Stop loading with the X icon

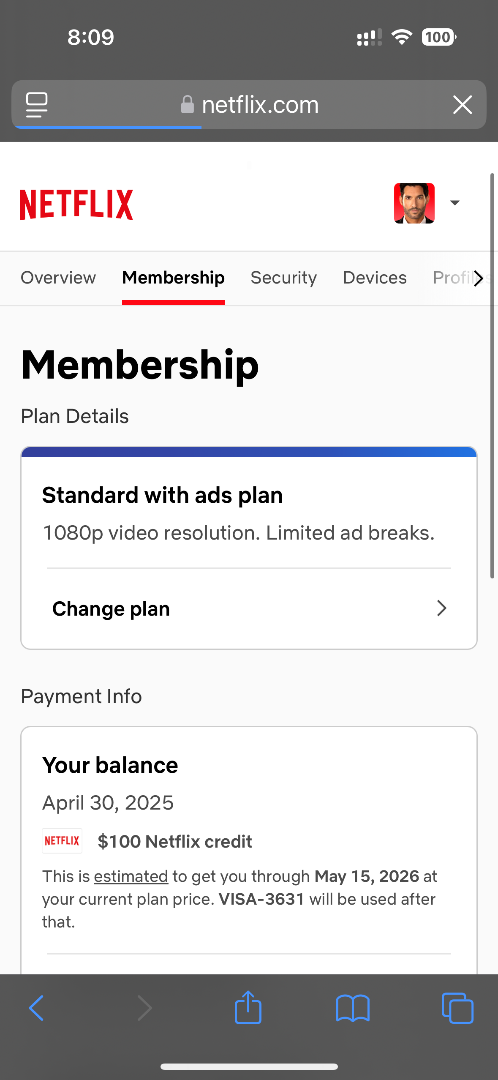[x=462, y=105]
